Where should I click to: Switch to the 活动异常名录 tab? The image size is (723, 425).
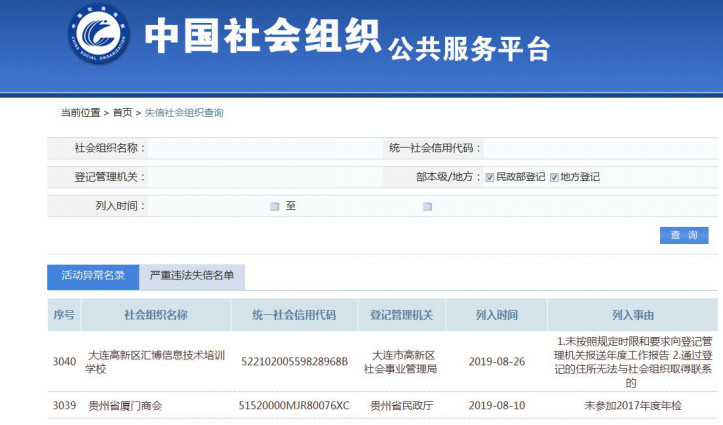click(x=92, y=275)
